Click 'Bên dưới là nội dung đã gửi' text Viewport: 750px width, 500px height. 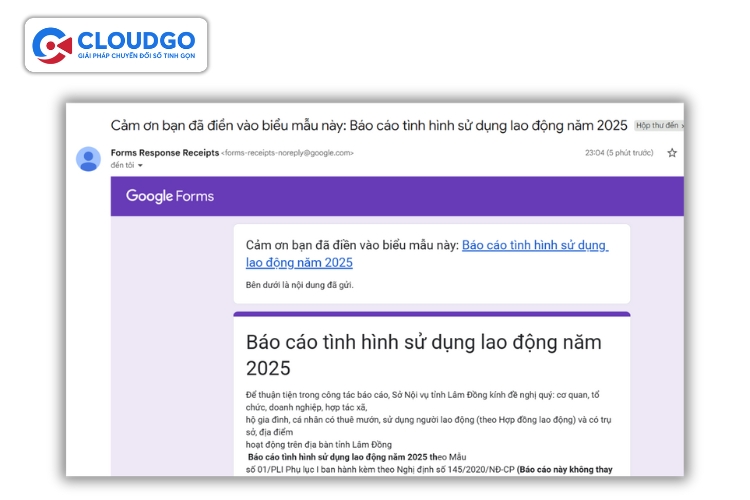(x=299, y=285)
